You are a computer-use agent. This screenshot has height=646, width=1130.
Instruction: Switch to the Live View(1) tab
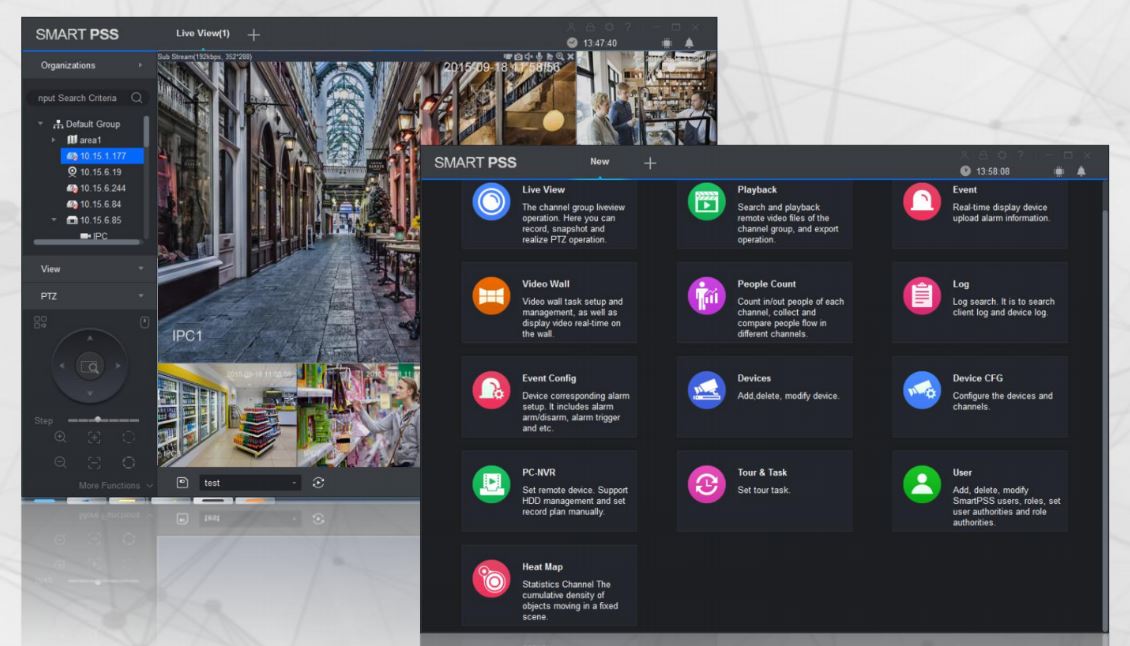point(203,33)
